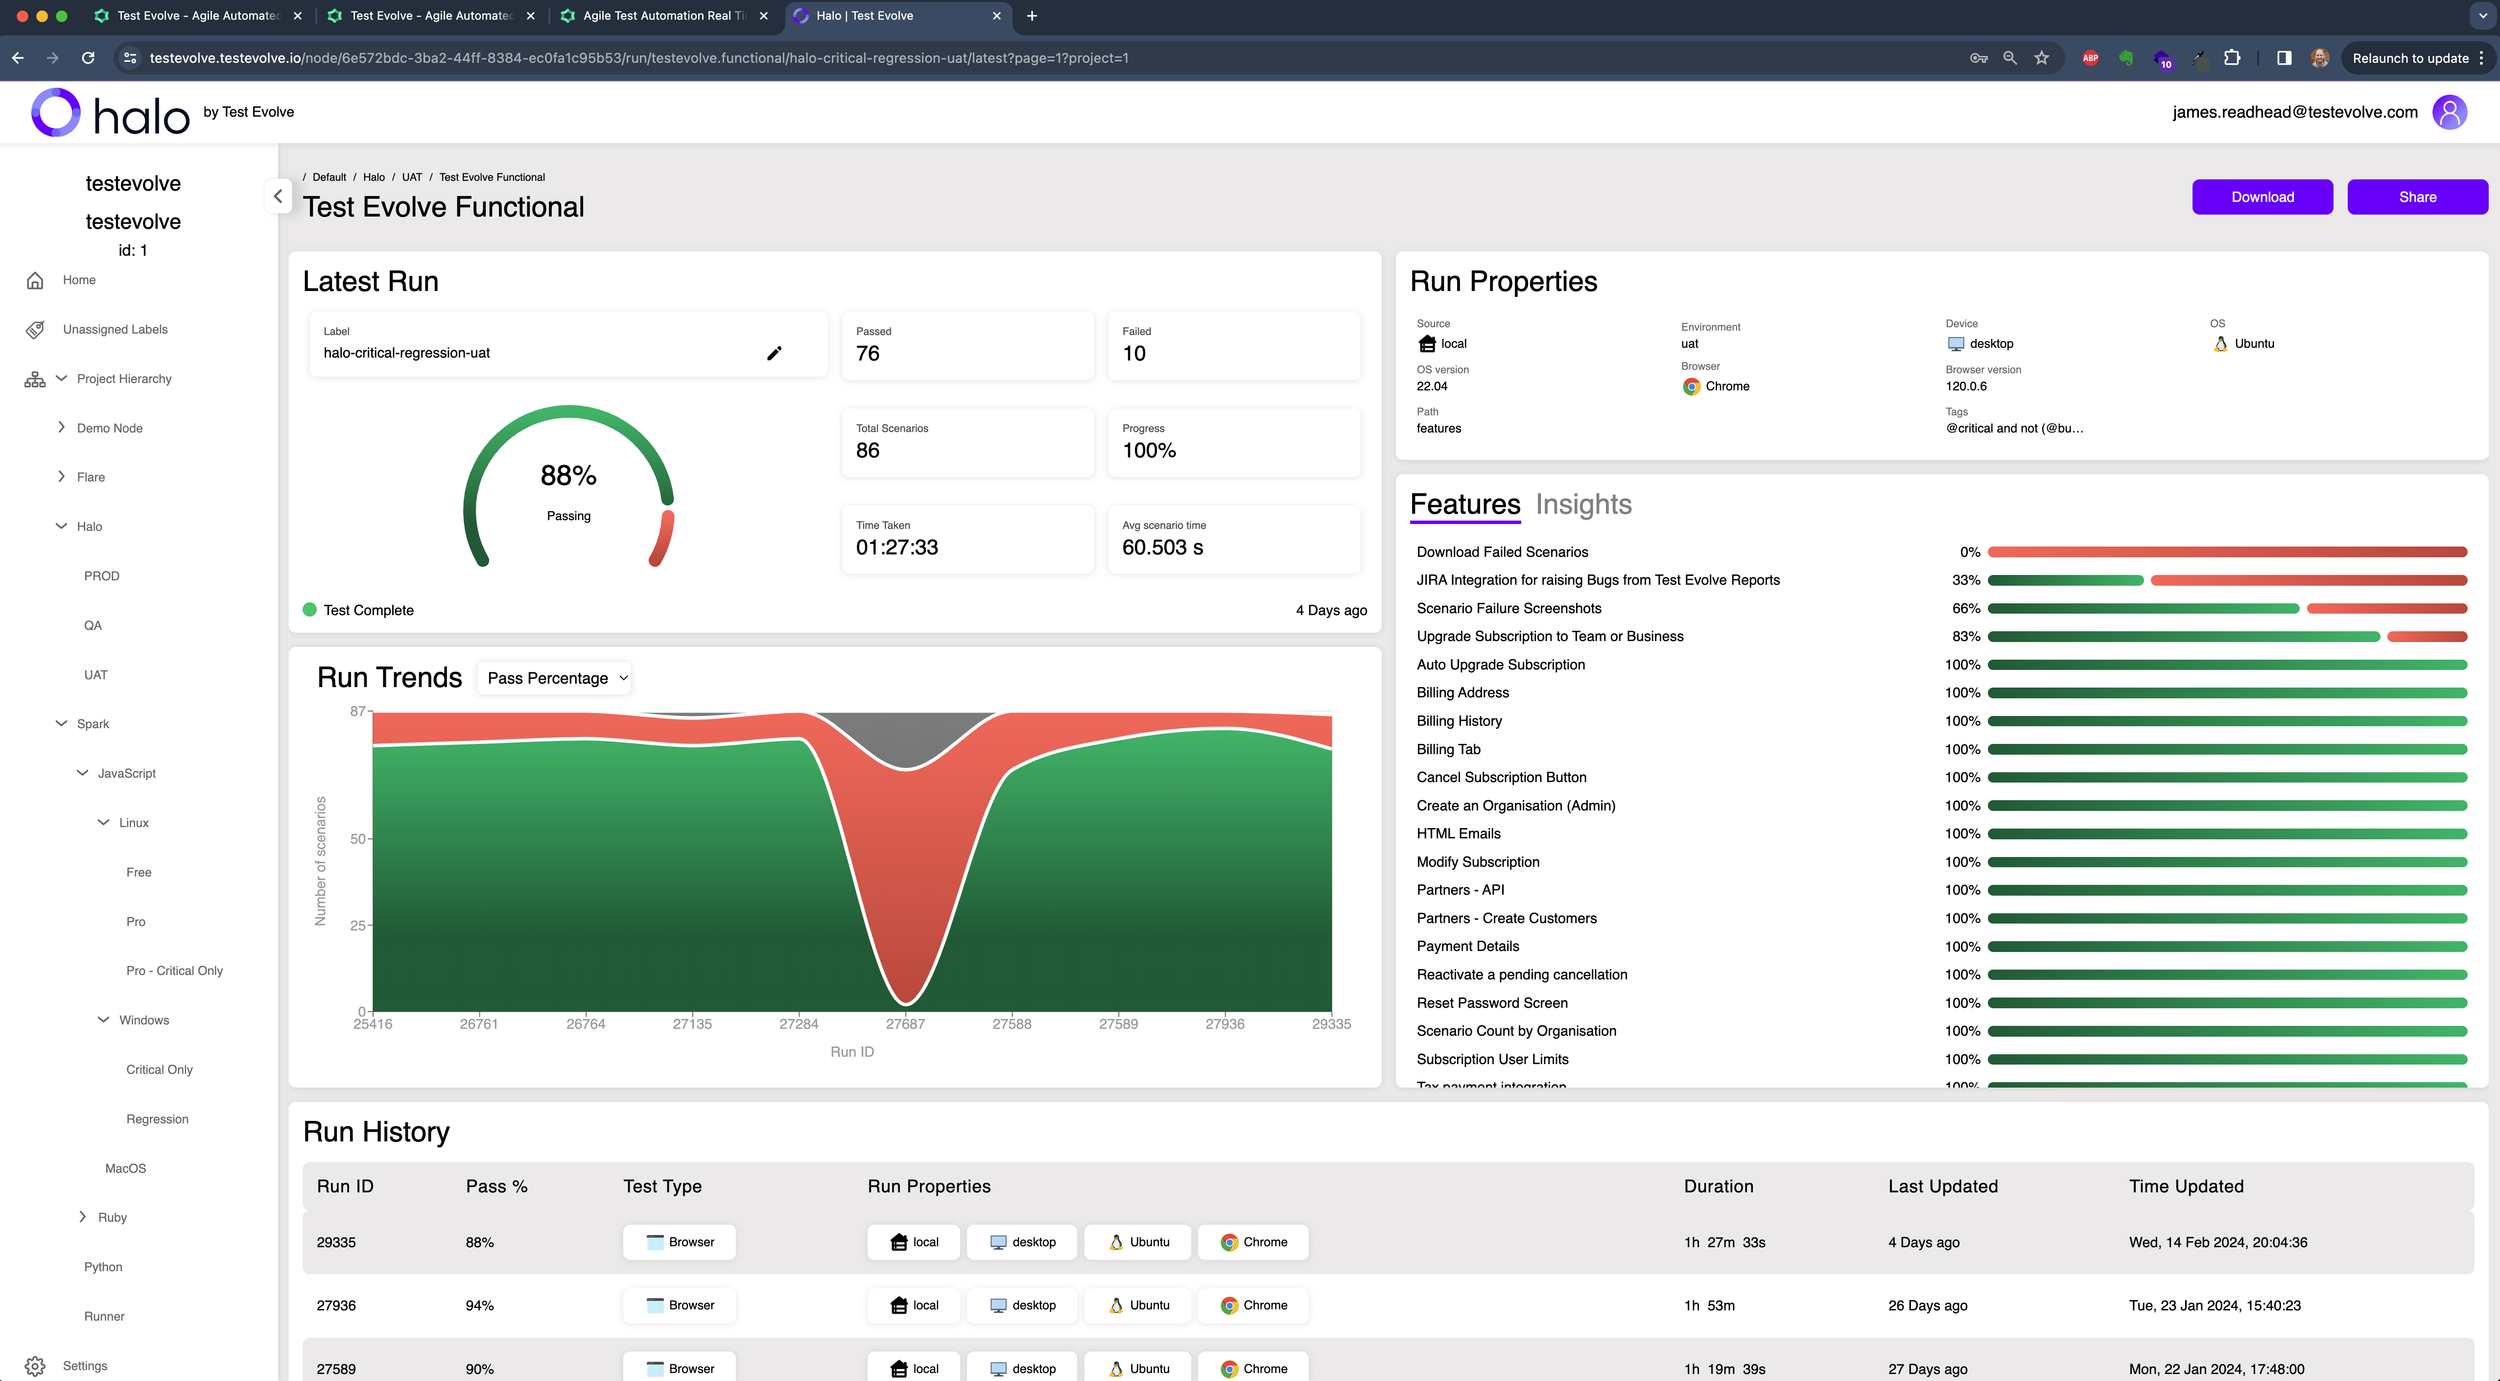This screenshot has height=1381, width=2500.
Task: Click the Home icon in the sidebar
Action: [x=36, y=280]
